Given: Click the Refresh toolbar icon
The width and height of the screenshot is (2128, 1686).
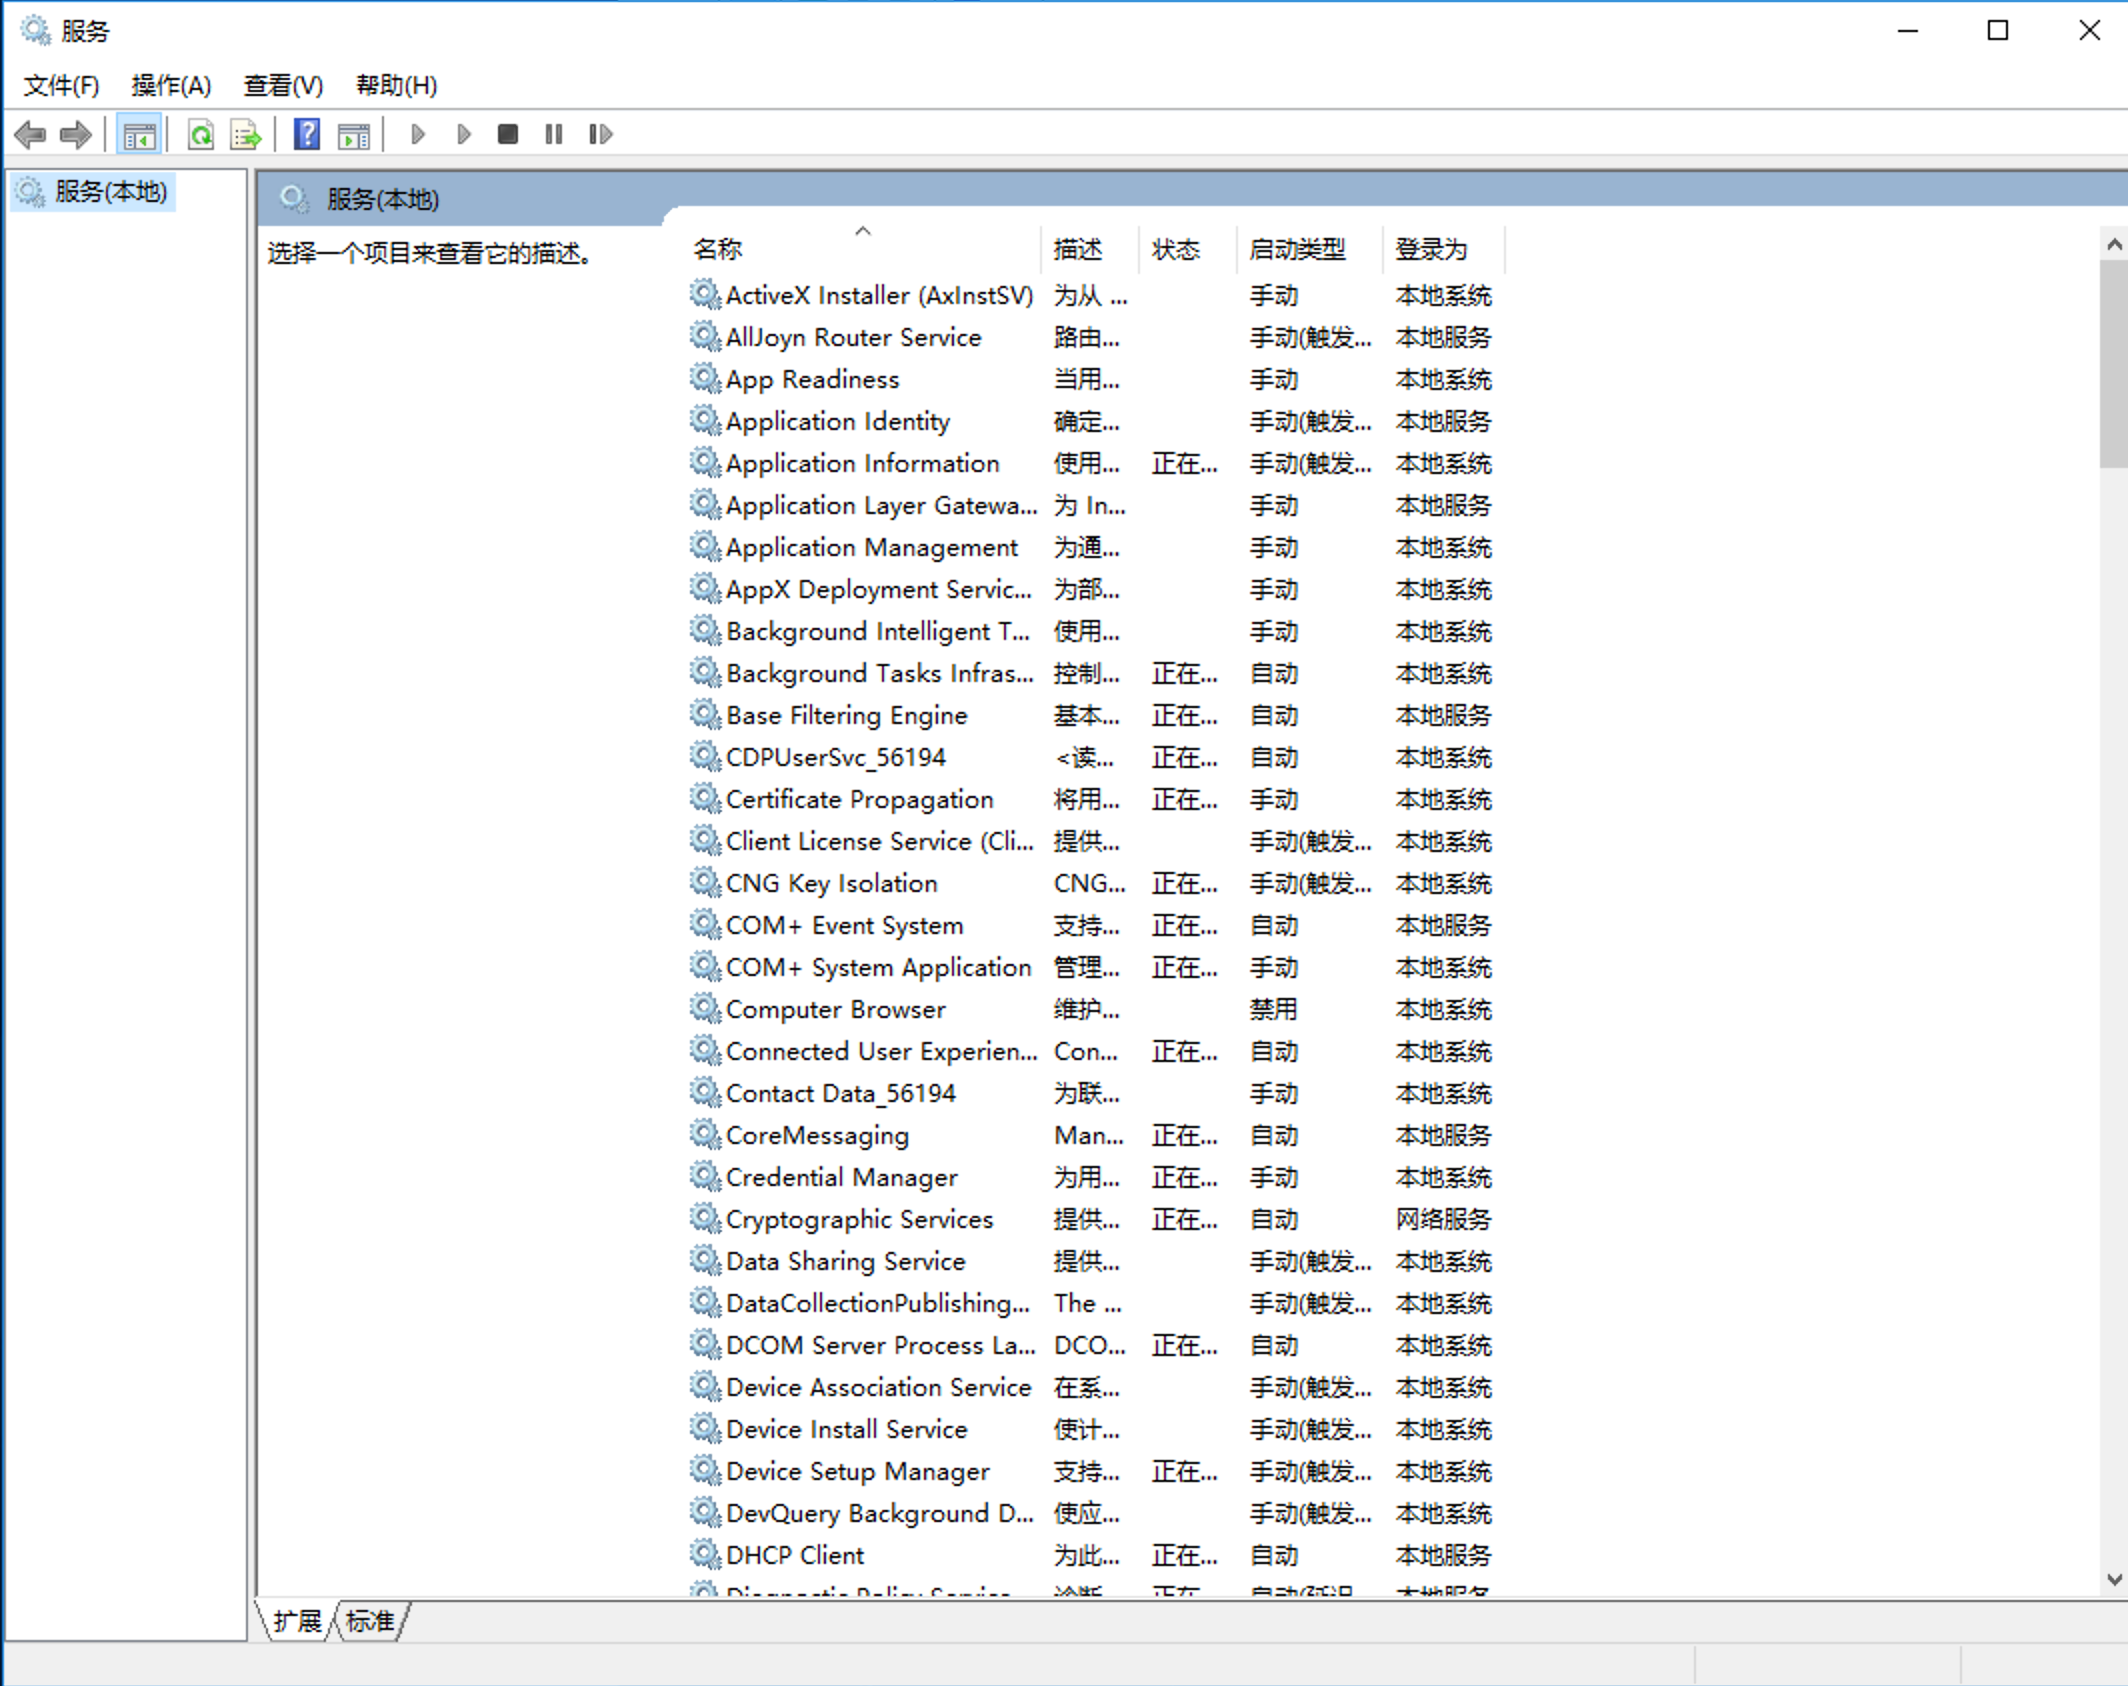Looking at the screenshot, I should (201, 134).
